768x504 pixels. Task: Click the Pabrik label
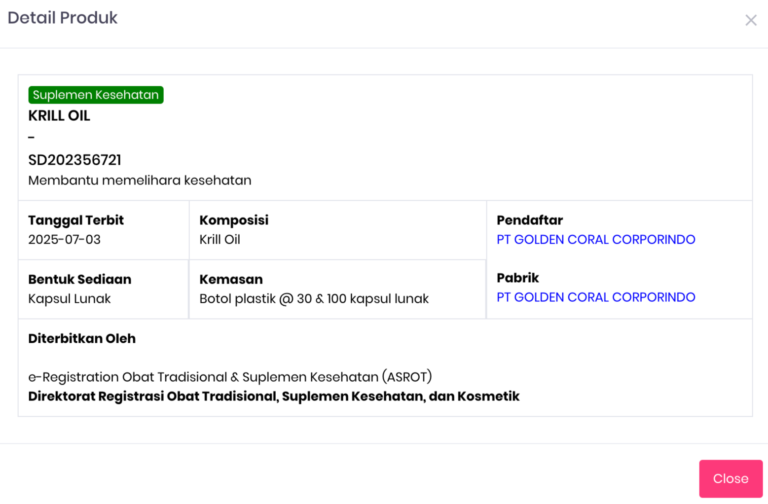point(518,278)
